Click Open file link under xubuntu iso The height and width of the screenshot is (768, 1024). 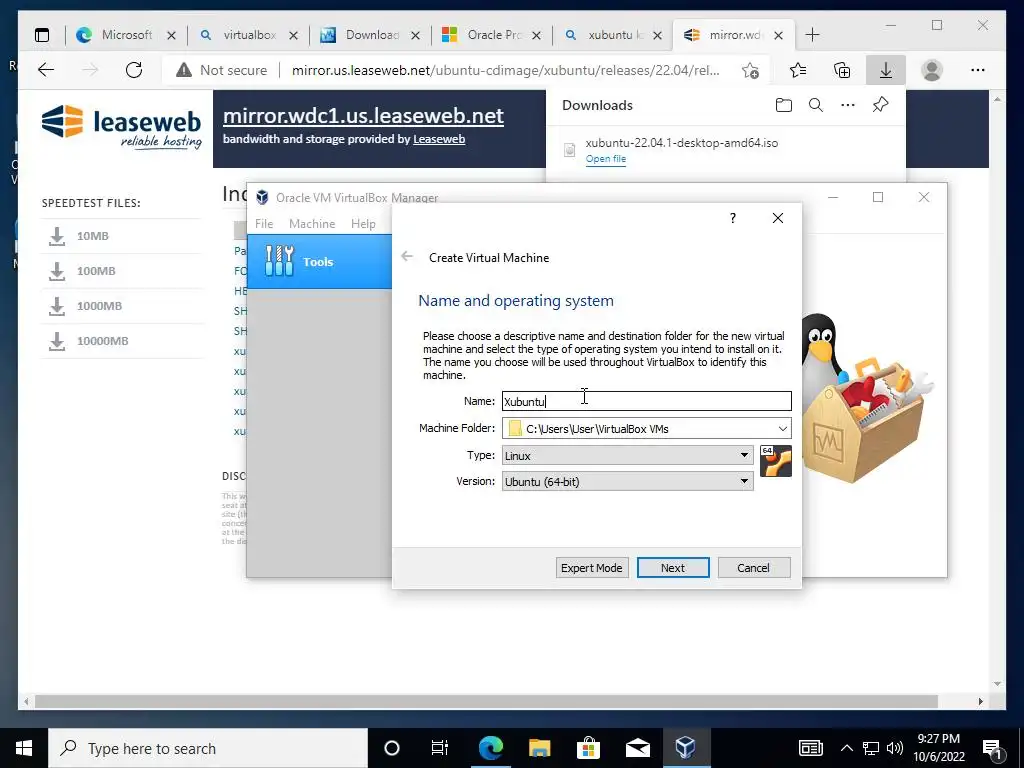pyautogui.click(x=605, y=159)
